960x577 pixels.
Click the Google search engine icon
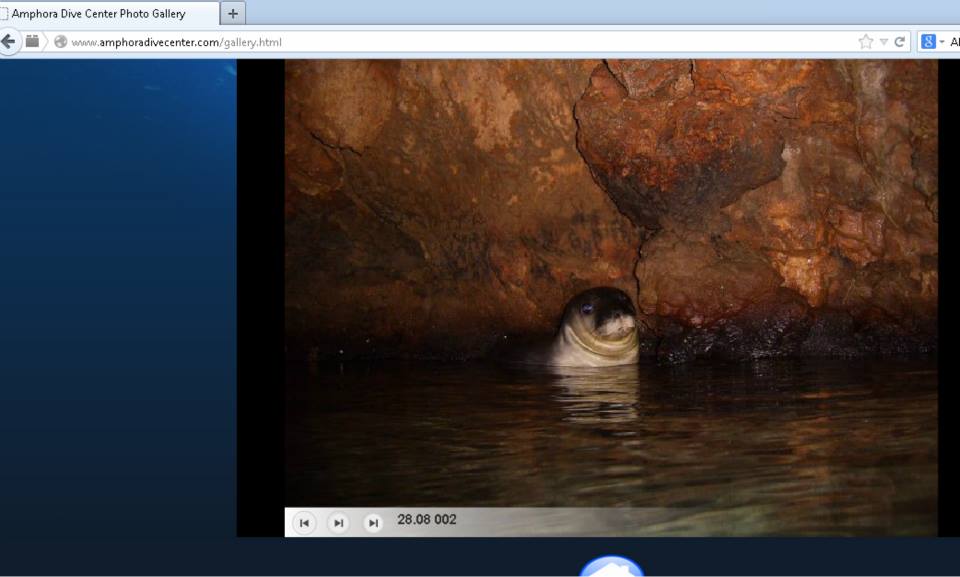pyautogui.click(x=928, y=42)
